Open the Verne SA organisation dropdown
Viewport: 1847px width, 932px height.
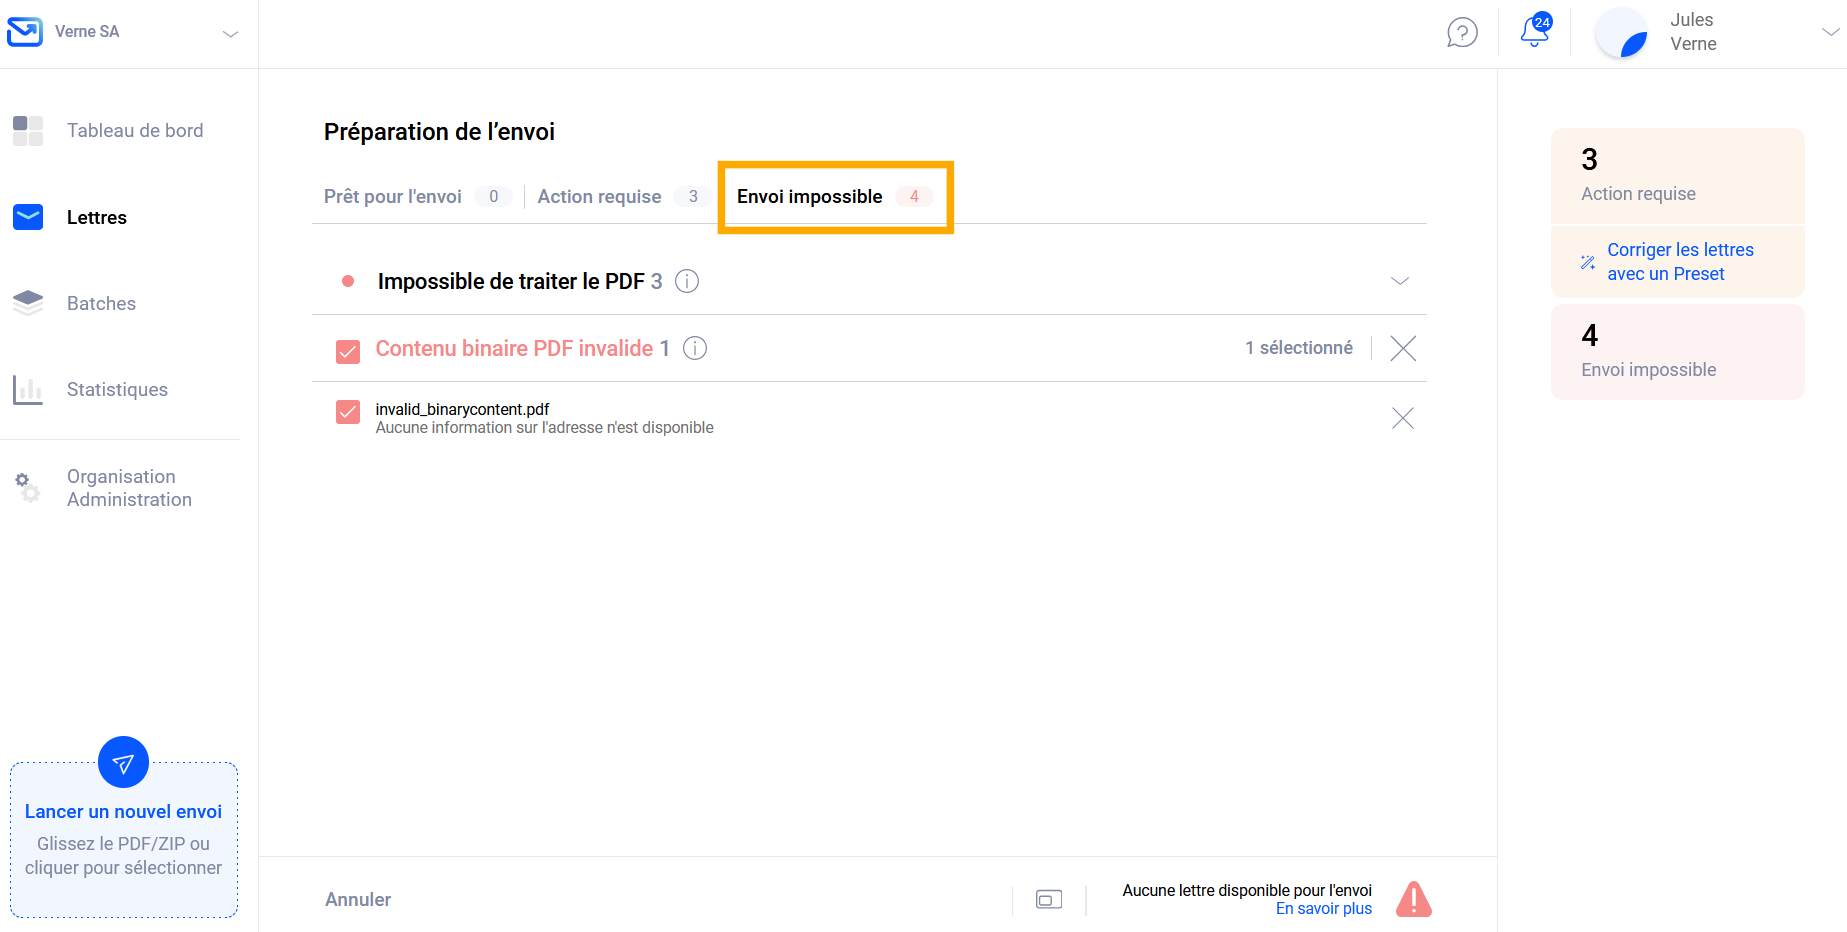(230, 33)
